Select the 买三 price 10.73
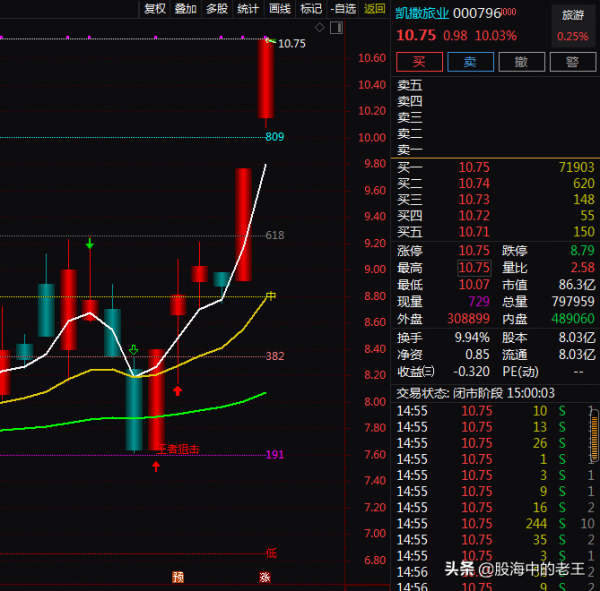 474,199
